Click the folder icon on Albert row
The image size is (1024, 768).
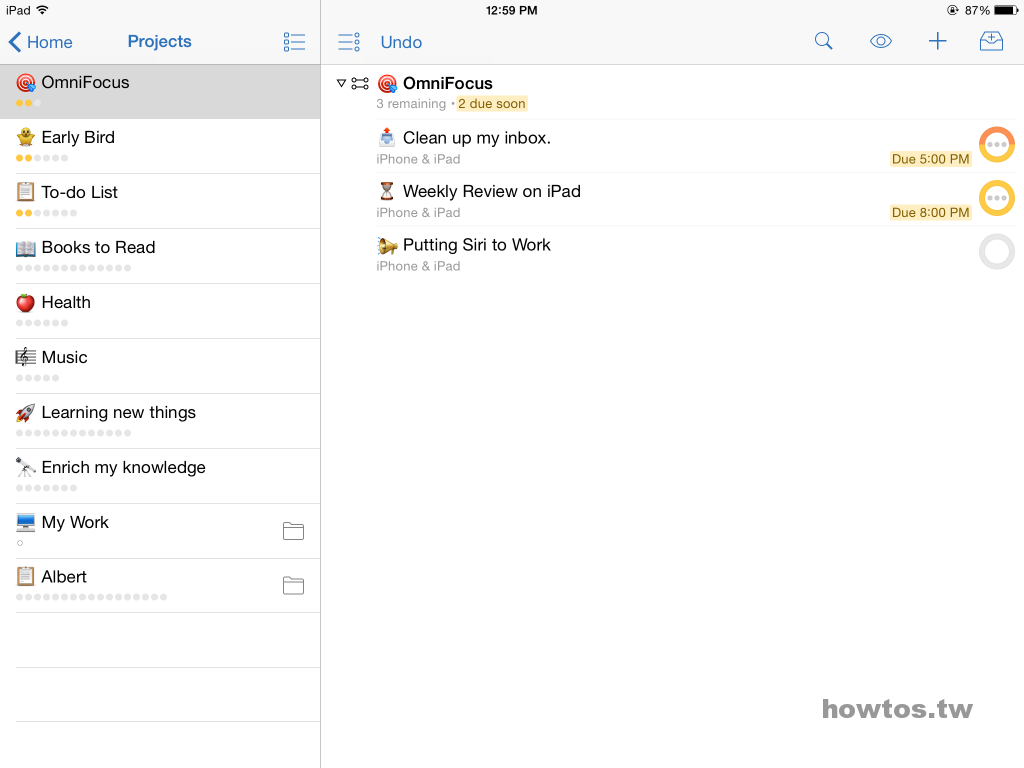pos(293,585)
